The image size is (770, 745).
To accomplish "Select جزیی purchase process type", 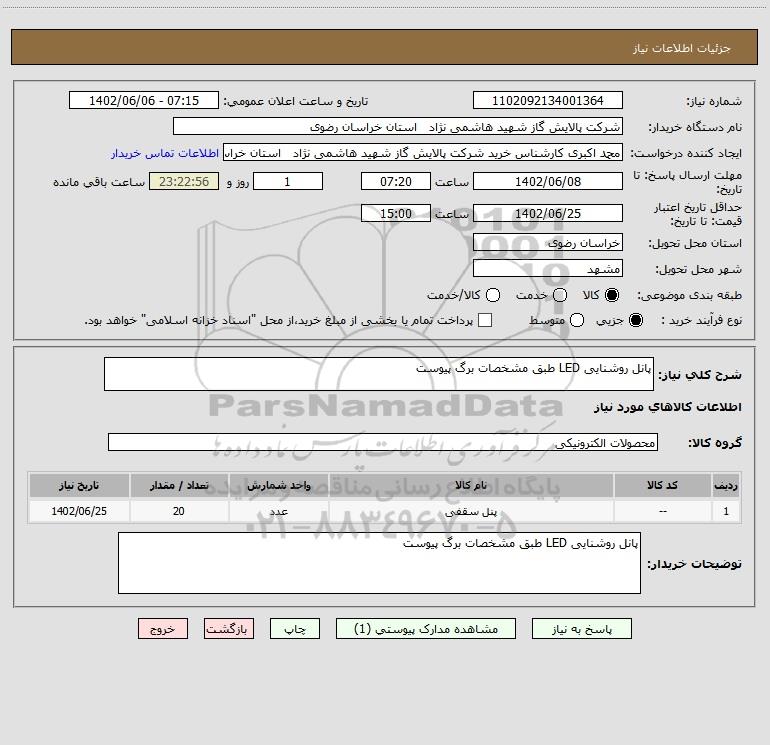I will (x=636, y=320).
